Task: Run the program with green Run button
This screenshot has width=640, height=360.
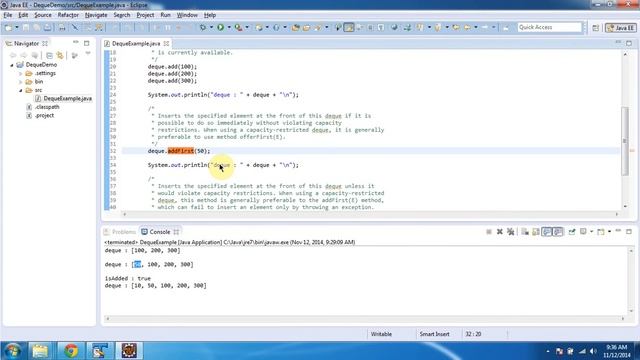Action: [220, 28]
